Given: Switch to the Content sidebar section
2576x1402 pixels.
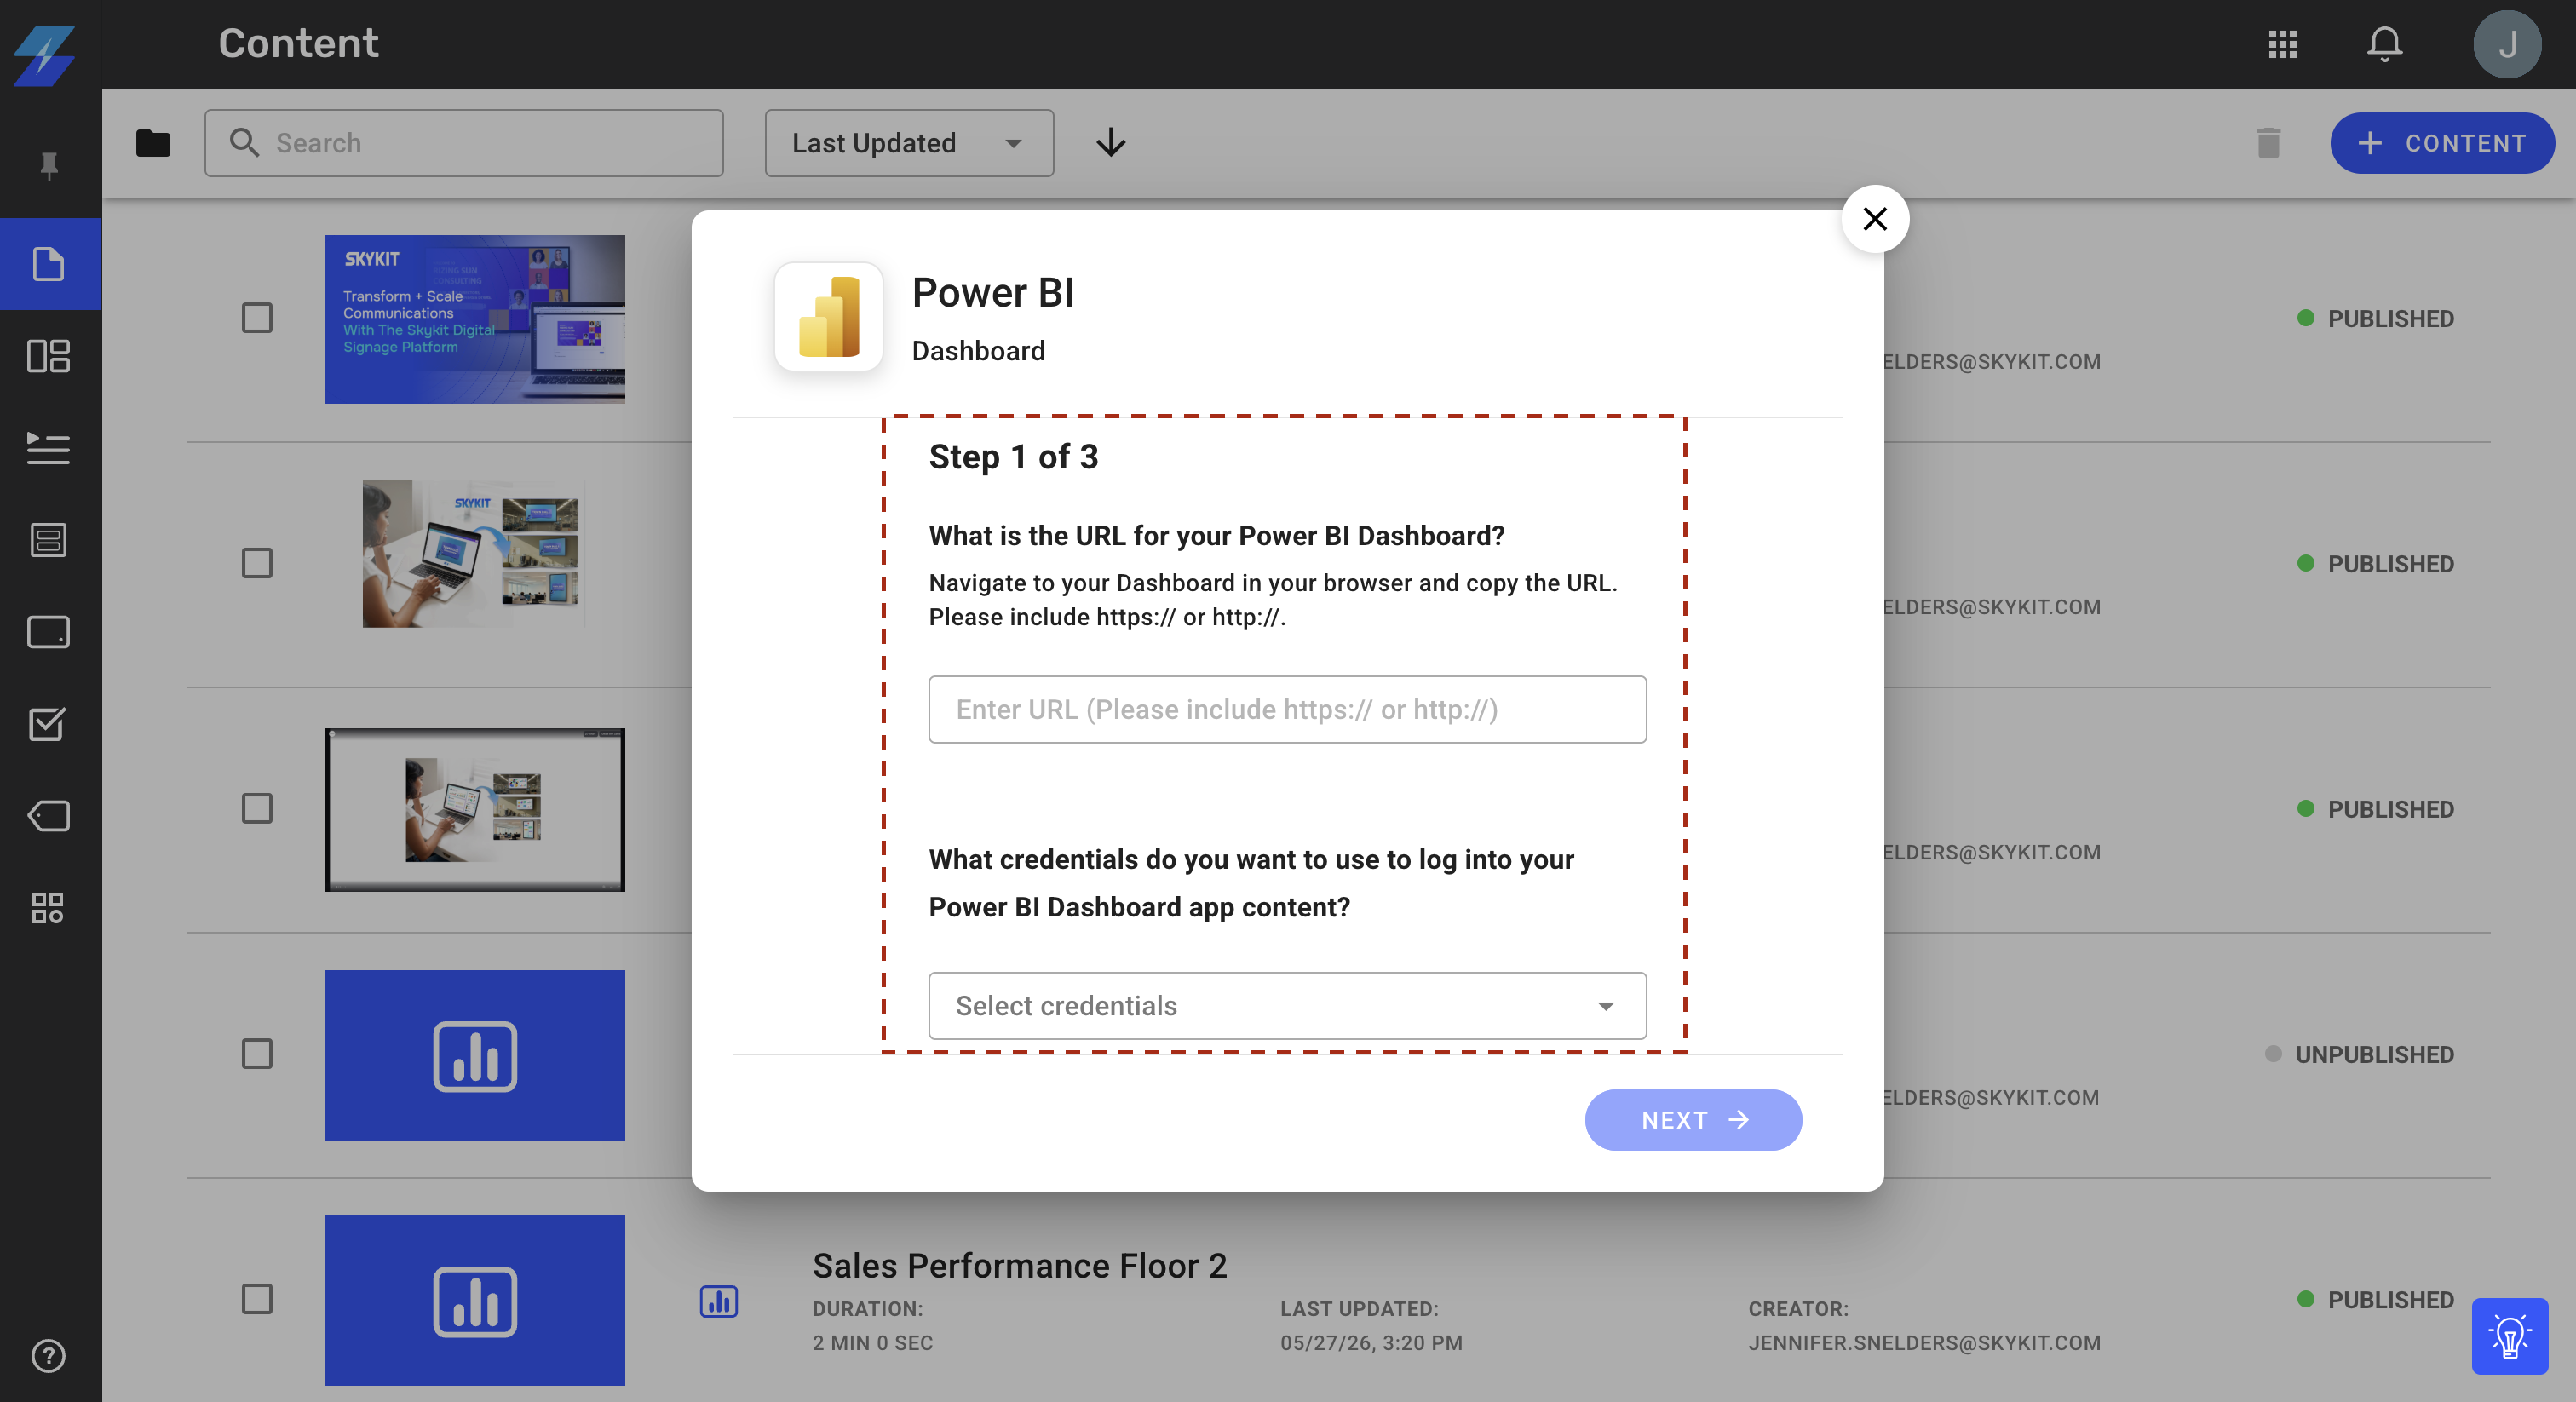Looking at the screenshot, I should coord(49,264).
